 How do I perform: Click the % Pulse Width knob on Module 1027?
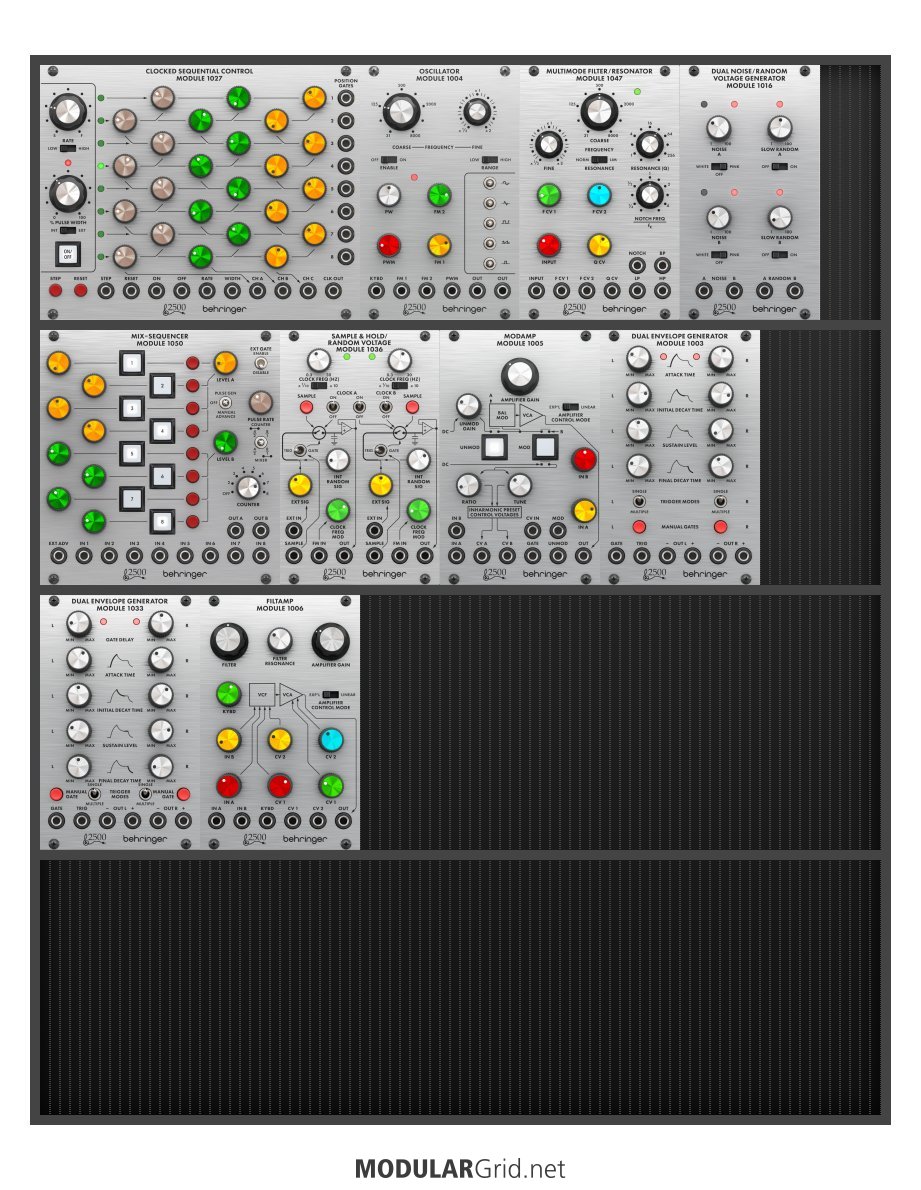click(x=68, y=194)
